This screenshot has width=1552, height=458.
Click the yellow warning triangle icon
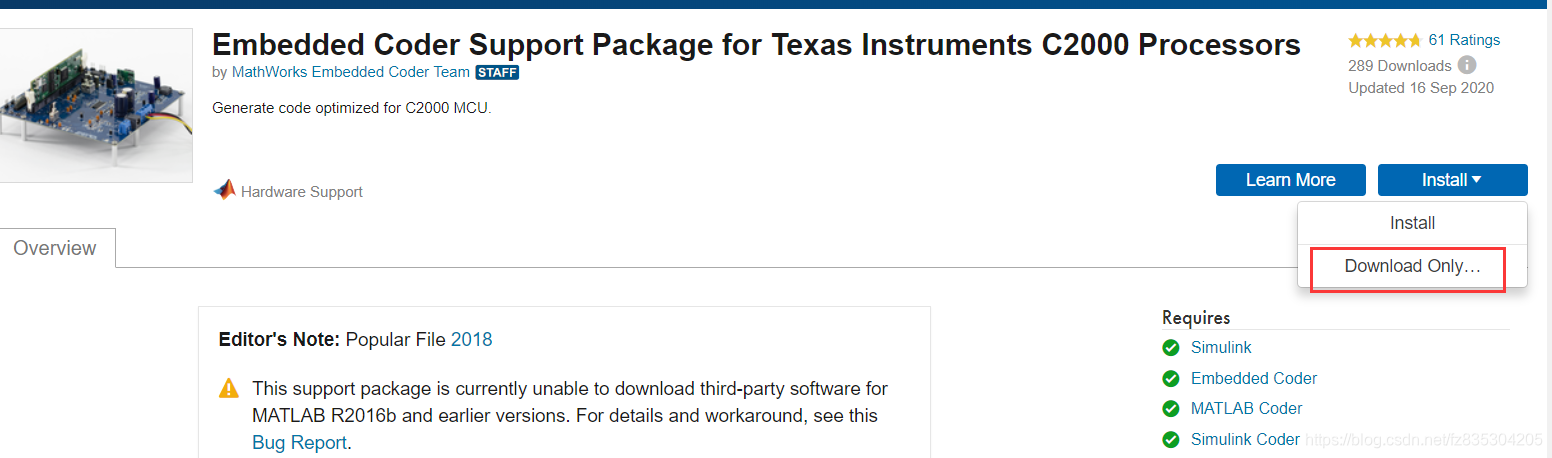click(230, 388)
